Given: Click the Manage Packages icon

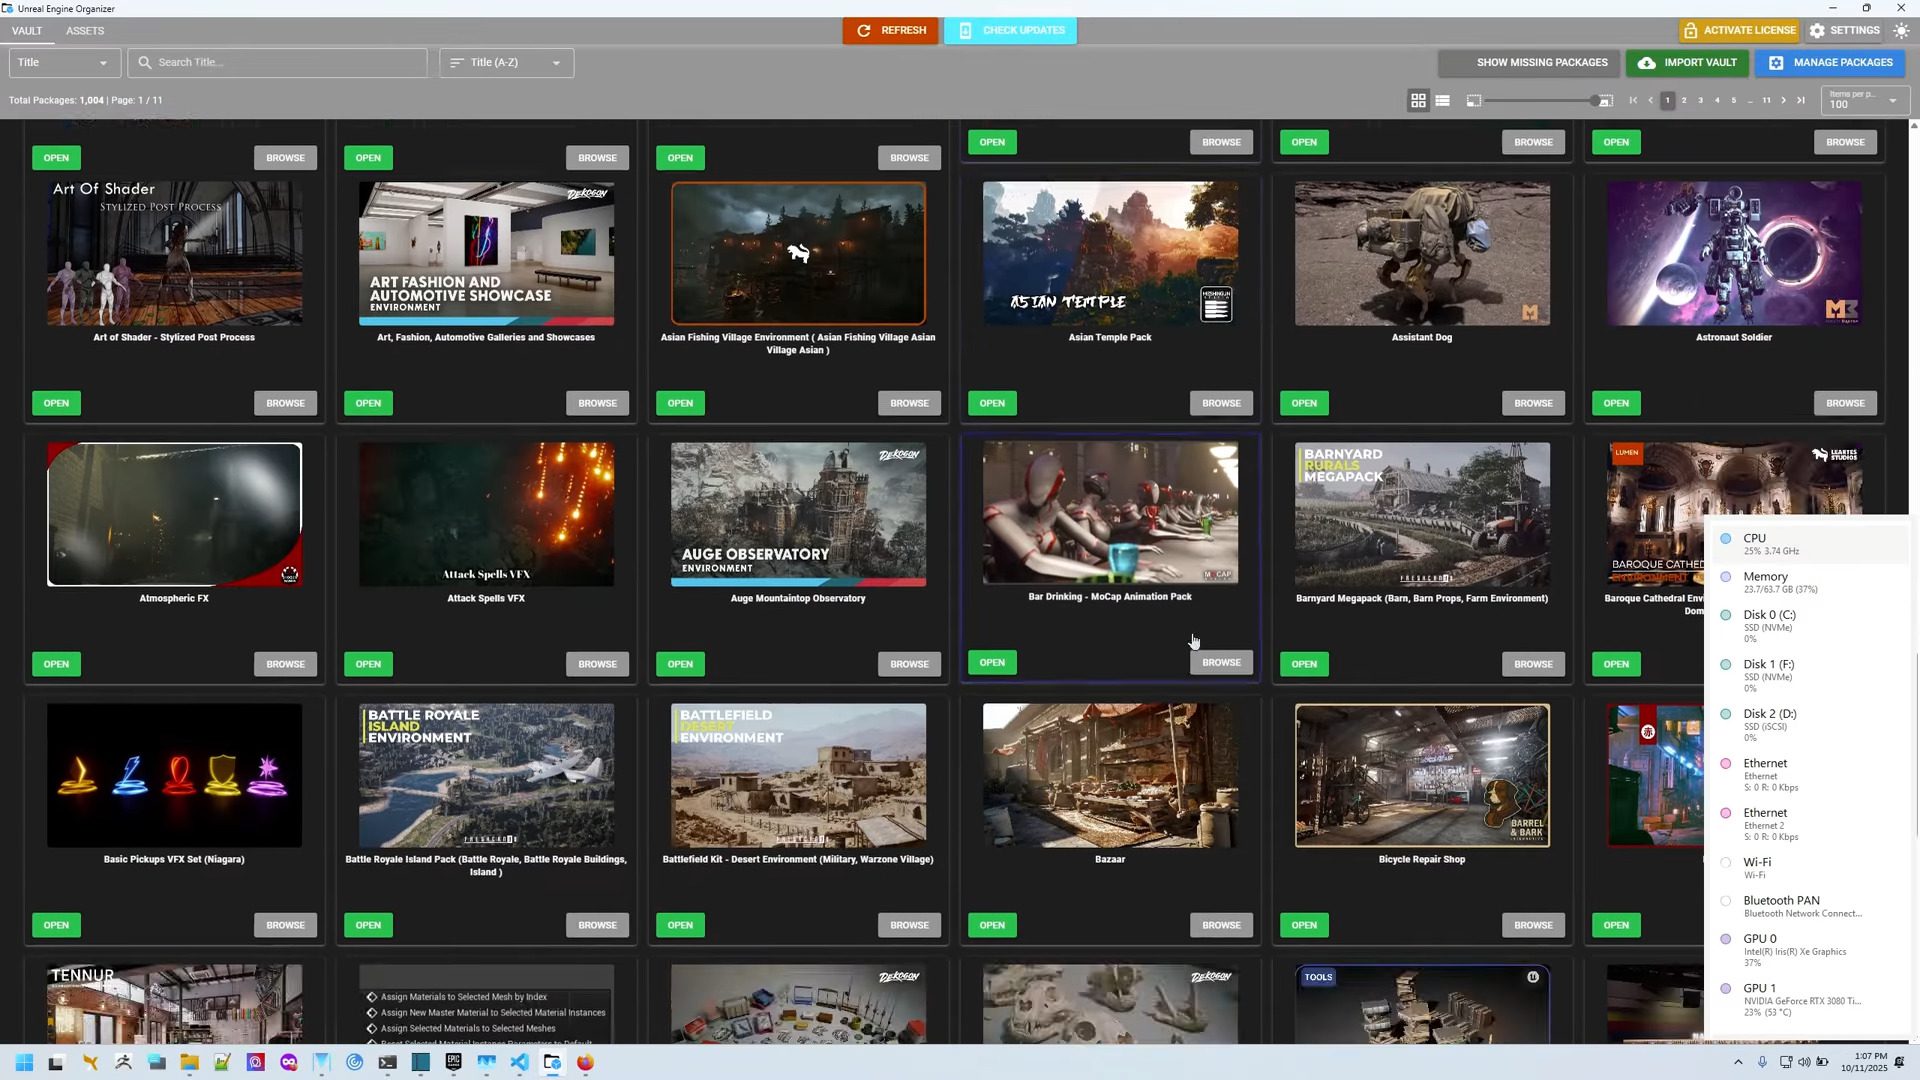Looking at the screenshot, I should coord(1776,62).
